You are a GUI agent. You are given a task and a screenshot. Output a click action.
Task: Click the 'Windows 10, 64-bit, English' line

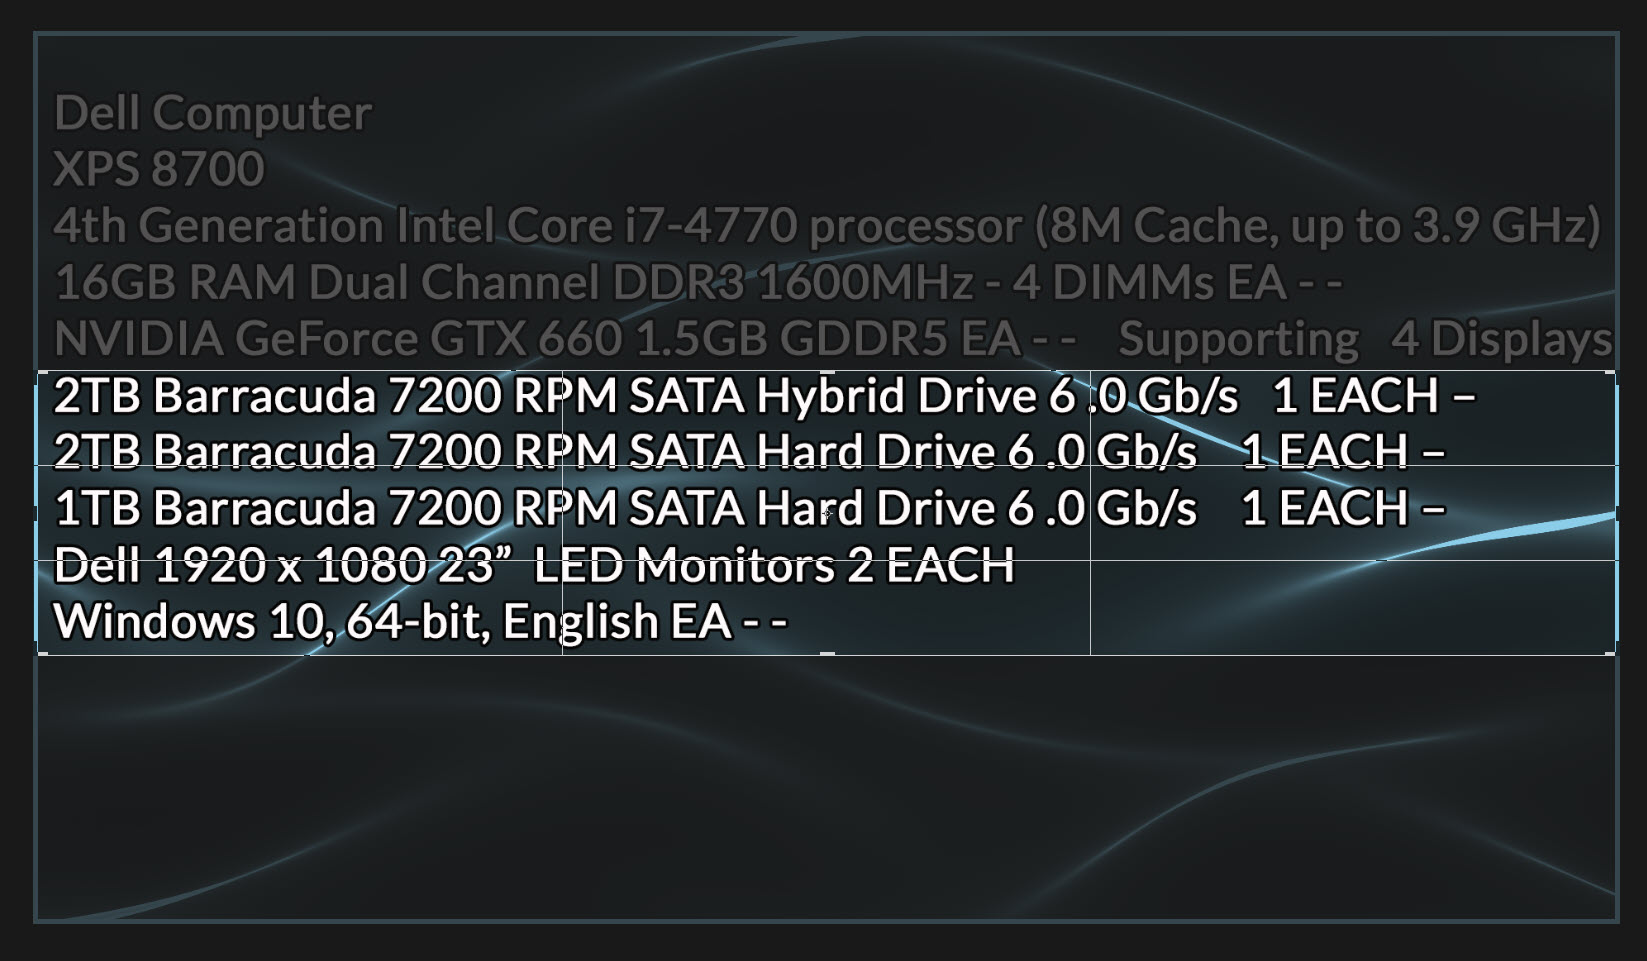point(420,621)
